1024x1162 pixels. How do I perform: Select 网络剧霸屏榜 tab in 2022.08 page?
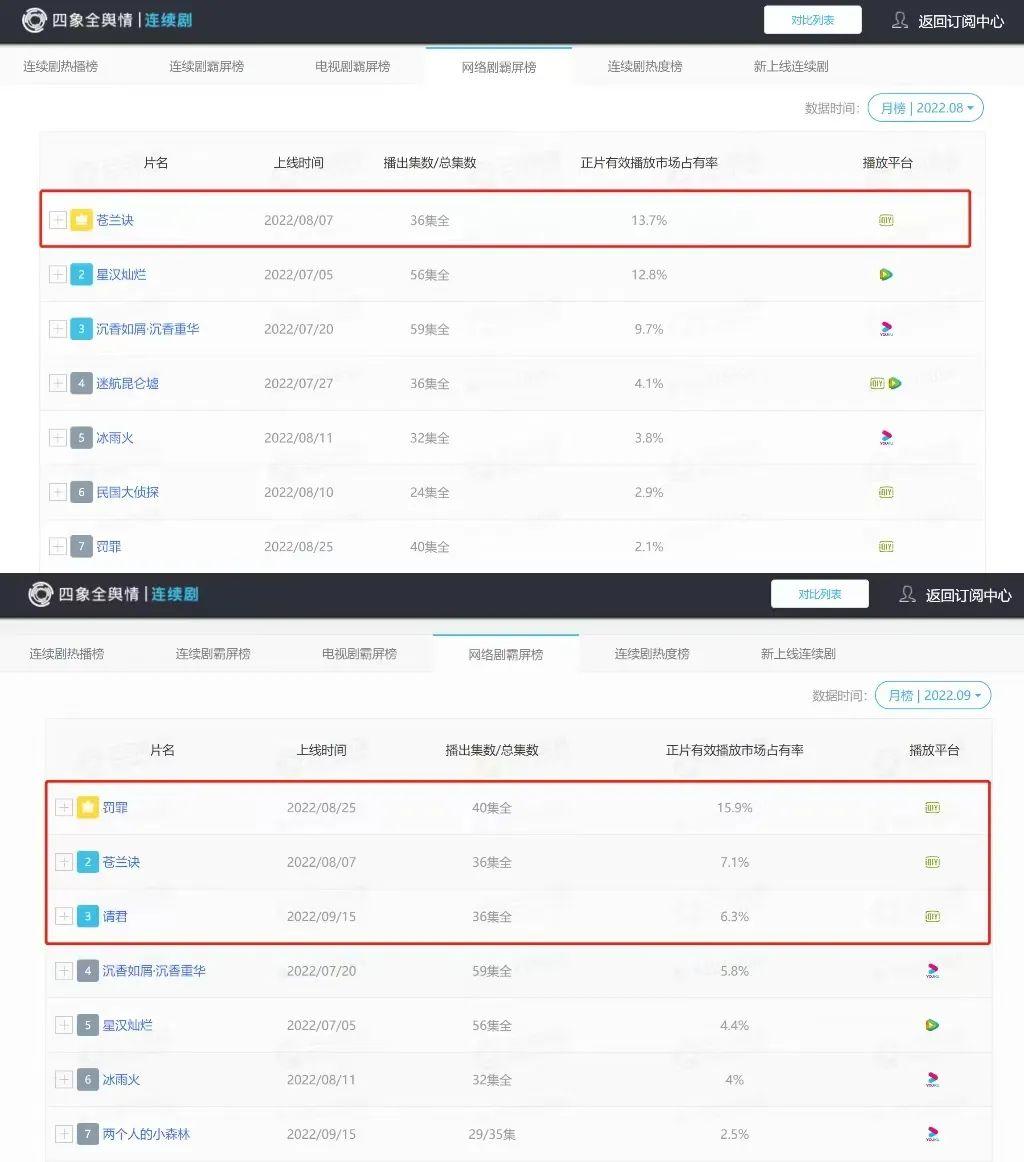point(499,67)
